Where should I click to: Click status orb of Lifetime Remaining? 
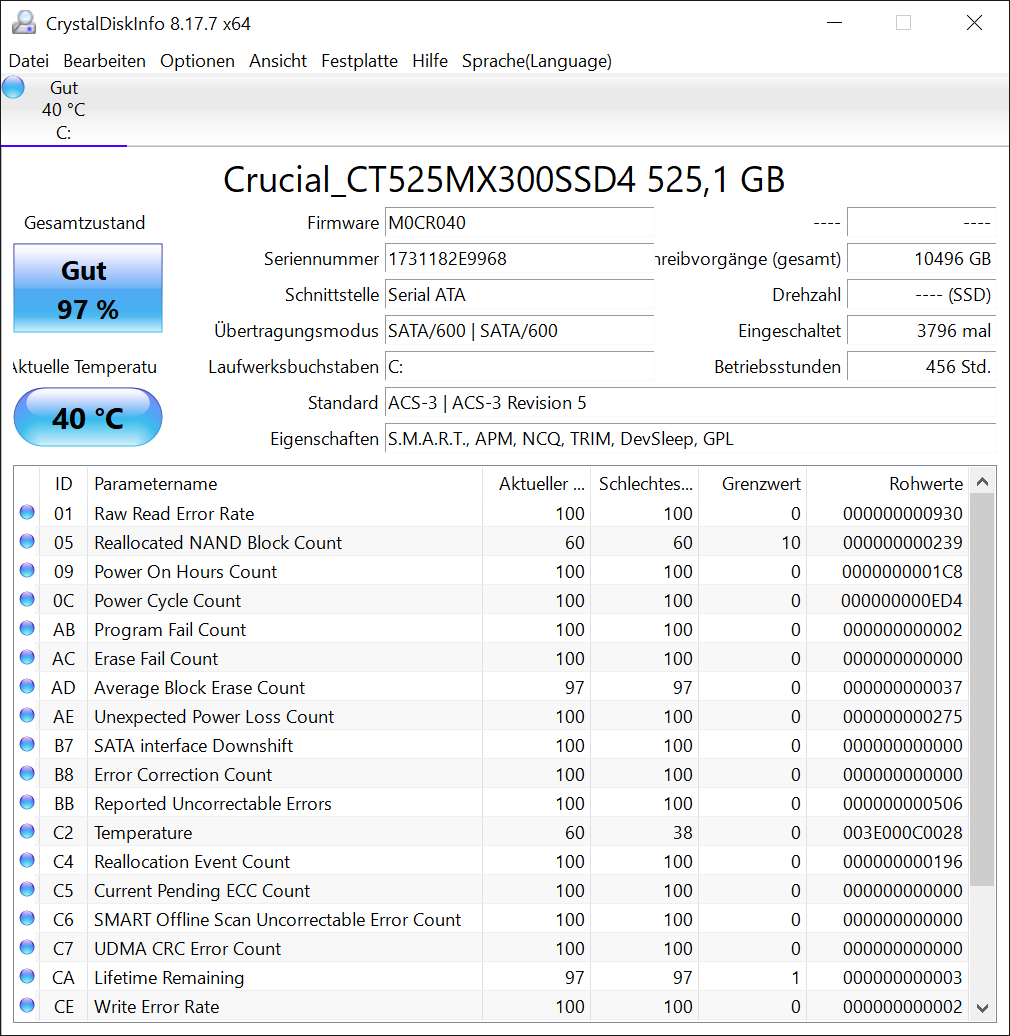click(x=27, y=976)
